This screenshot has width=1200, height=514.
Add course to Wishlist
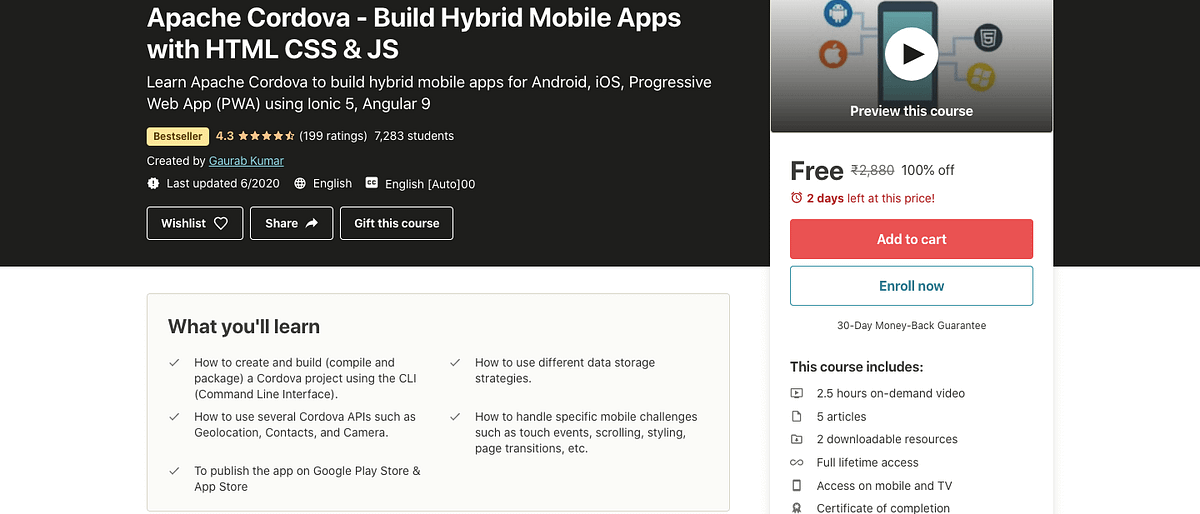point(195,223)
